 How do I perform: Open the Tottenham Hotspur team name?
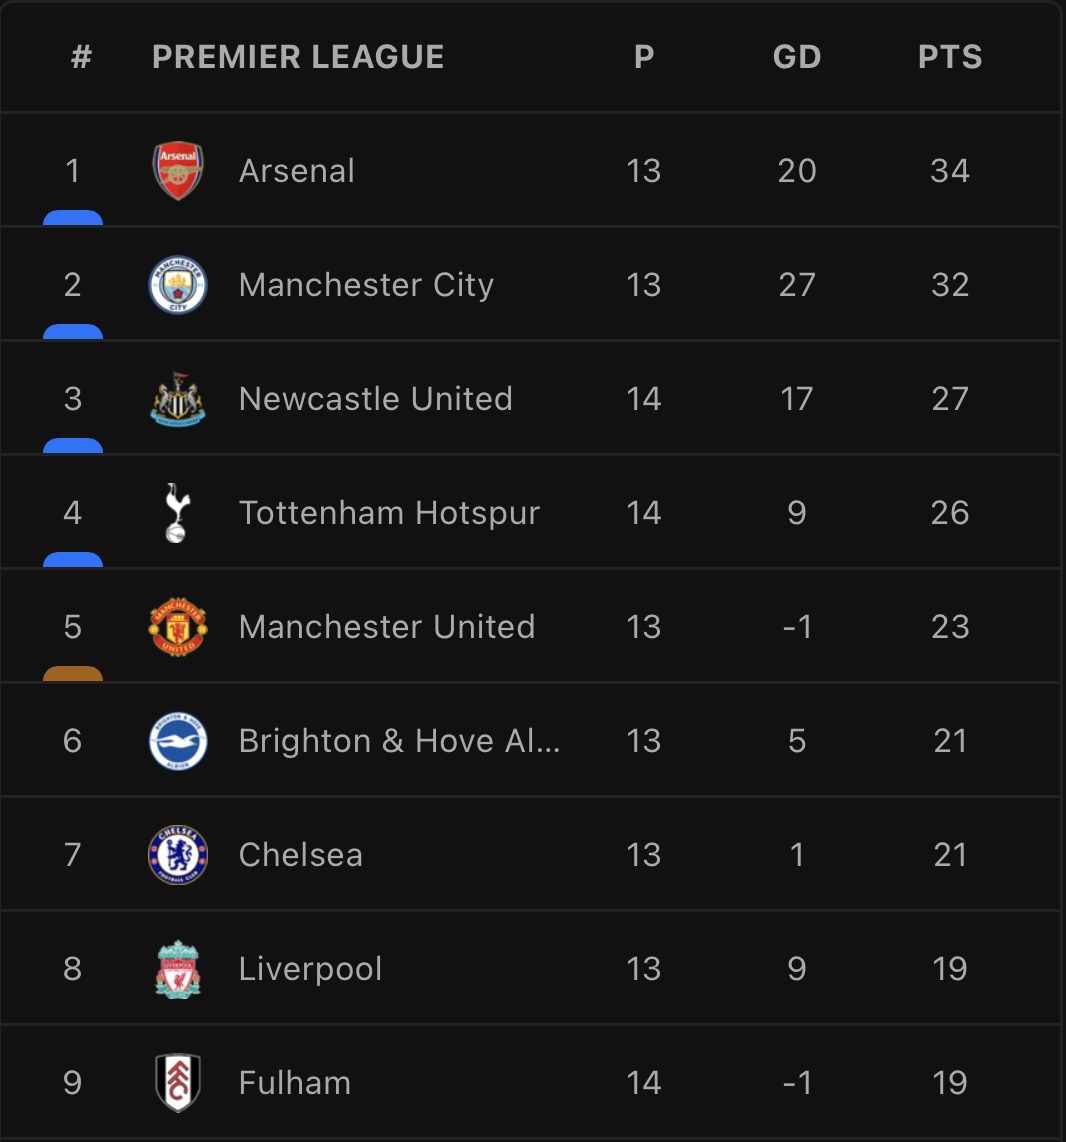[x=390, y=513]
